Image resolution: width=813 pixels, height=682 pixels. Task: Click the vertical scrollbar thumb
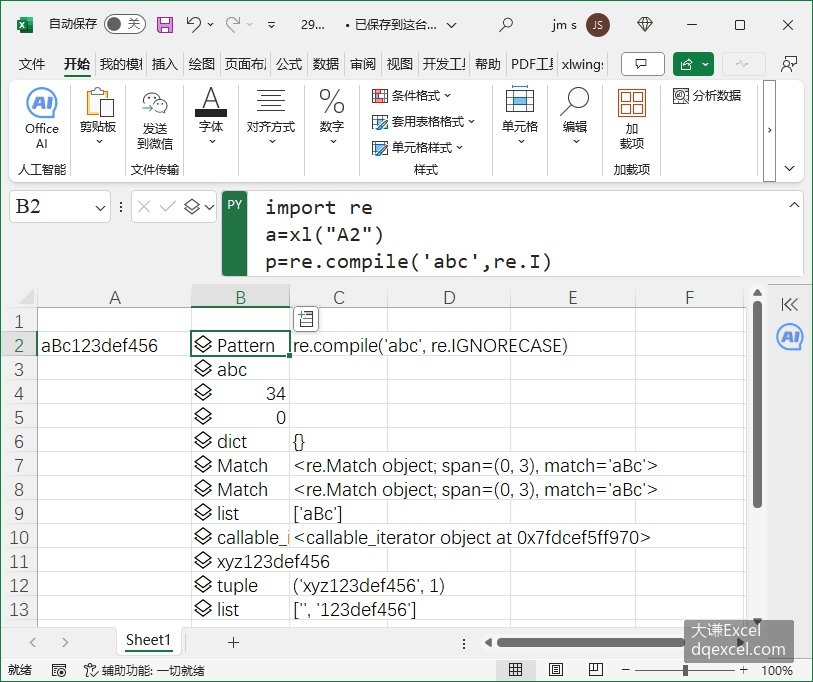pos(758,403)
